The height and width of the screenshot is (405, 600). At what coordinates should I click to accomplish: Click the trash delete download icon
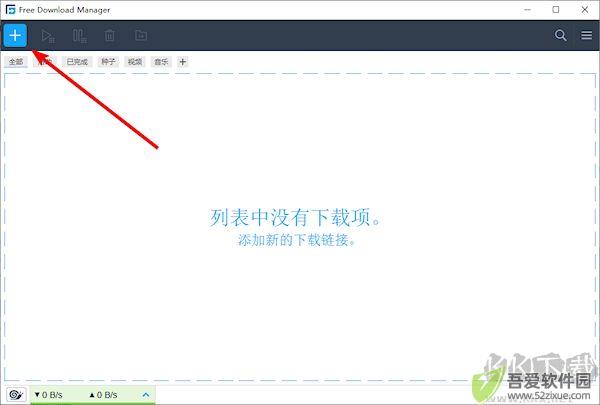tap(110, 36)
